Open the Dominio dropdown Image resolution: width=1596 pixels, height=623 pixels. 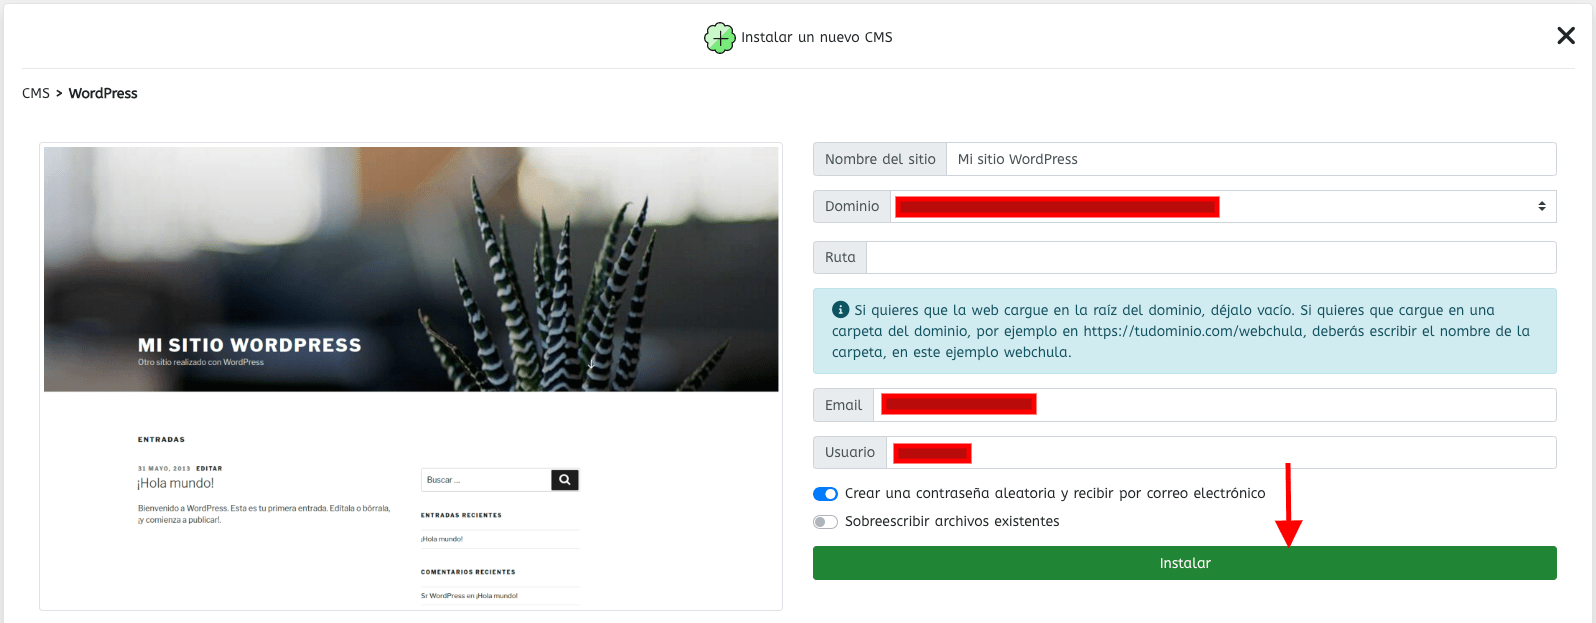coord(1223,206)
